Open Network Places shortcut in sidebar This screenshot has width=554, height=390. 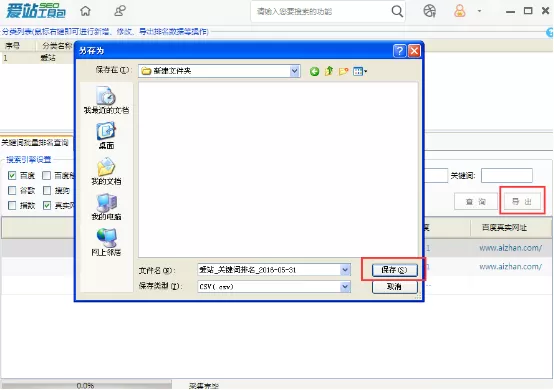(x=106, y=242)
